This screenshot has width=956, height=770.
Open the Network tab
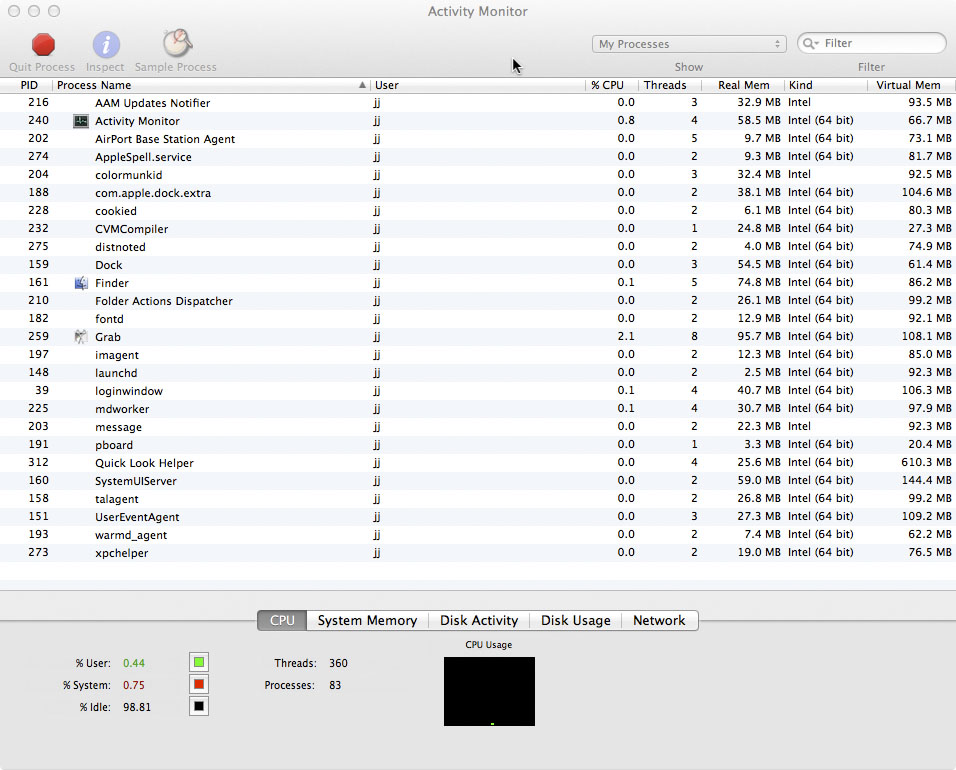coord(659,621)
